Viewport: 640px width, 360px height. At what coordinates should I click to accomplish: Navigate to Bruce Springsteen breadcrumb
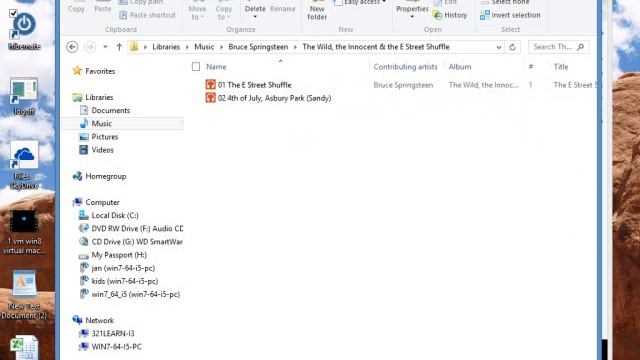click(x=258, y=47)
